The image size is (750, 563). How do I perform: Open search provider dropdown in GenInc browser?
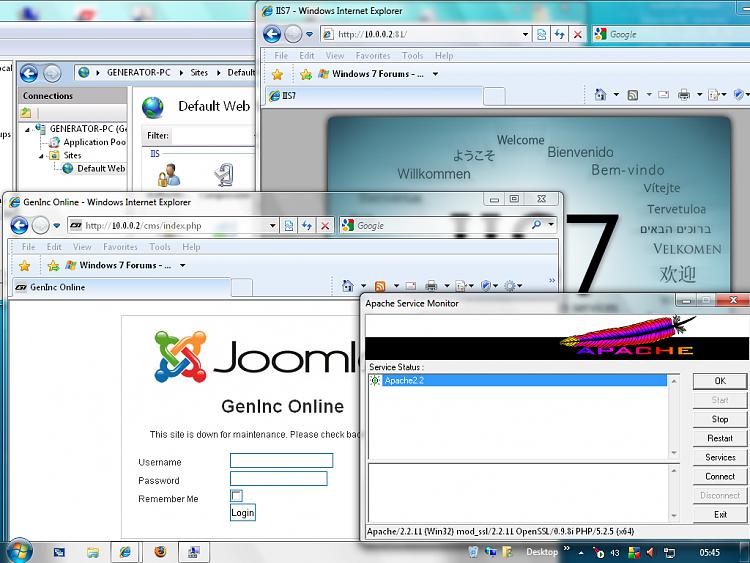[551, 224]
